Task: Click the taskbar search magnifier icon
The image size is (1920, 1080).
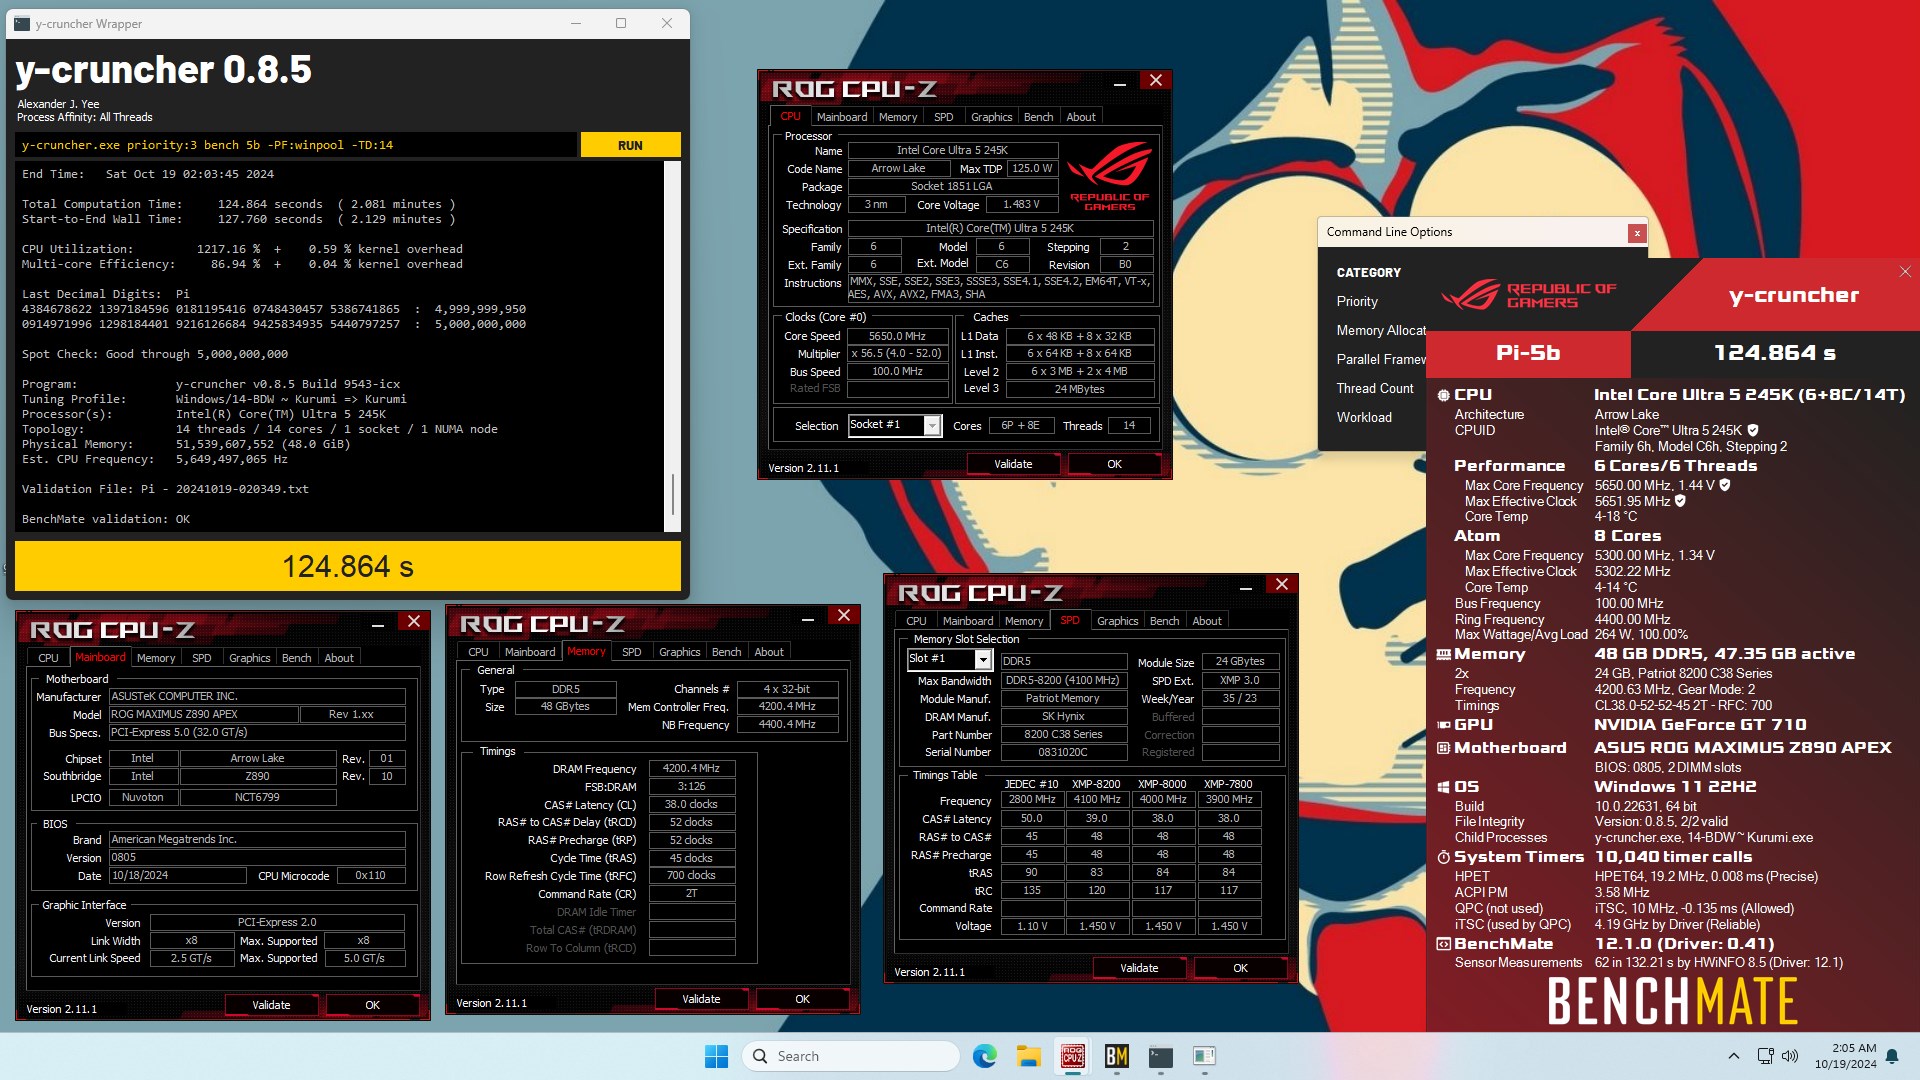Action: pos(760,1056)
